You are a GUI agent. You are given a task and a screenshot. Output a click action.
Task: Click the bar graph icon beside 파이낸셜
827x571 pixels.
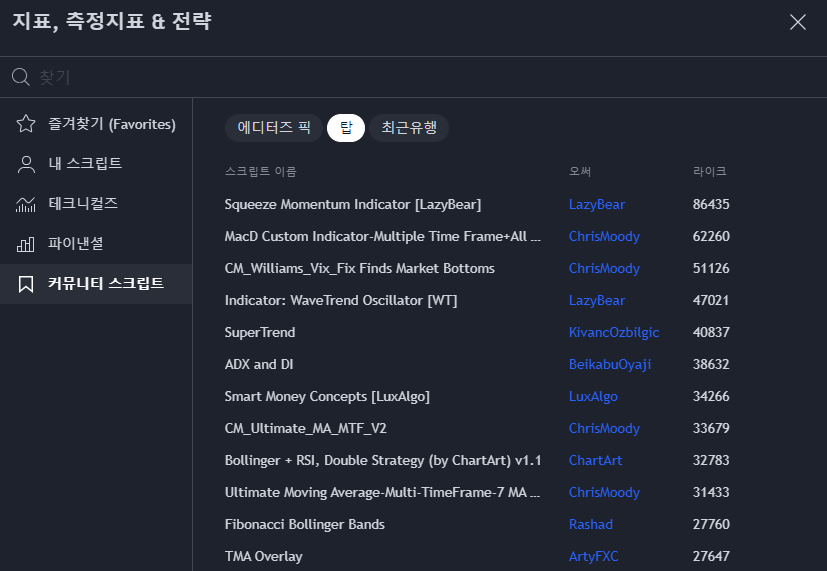26,244
